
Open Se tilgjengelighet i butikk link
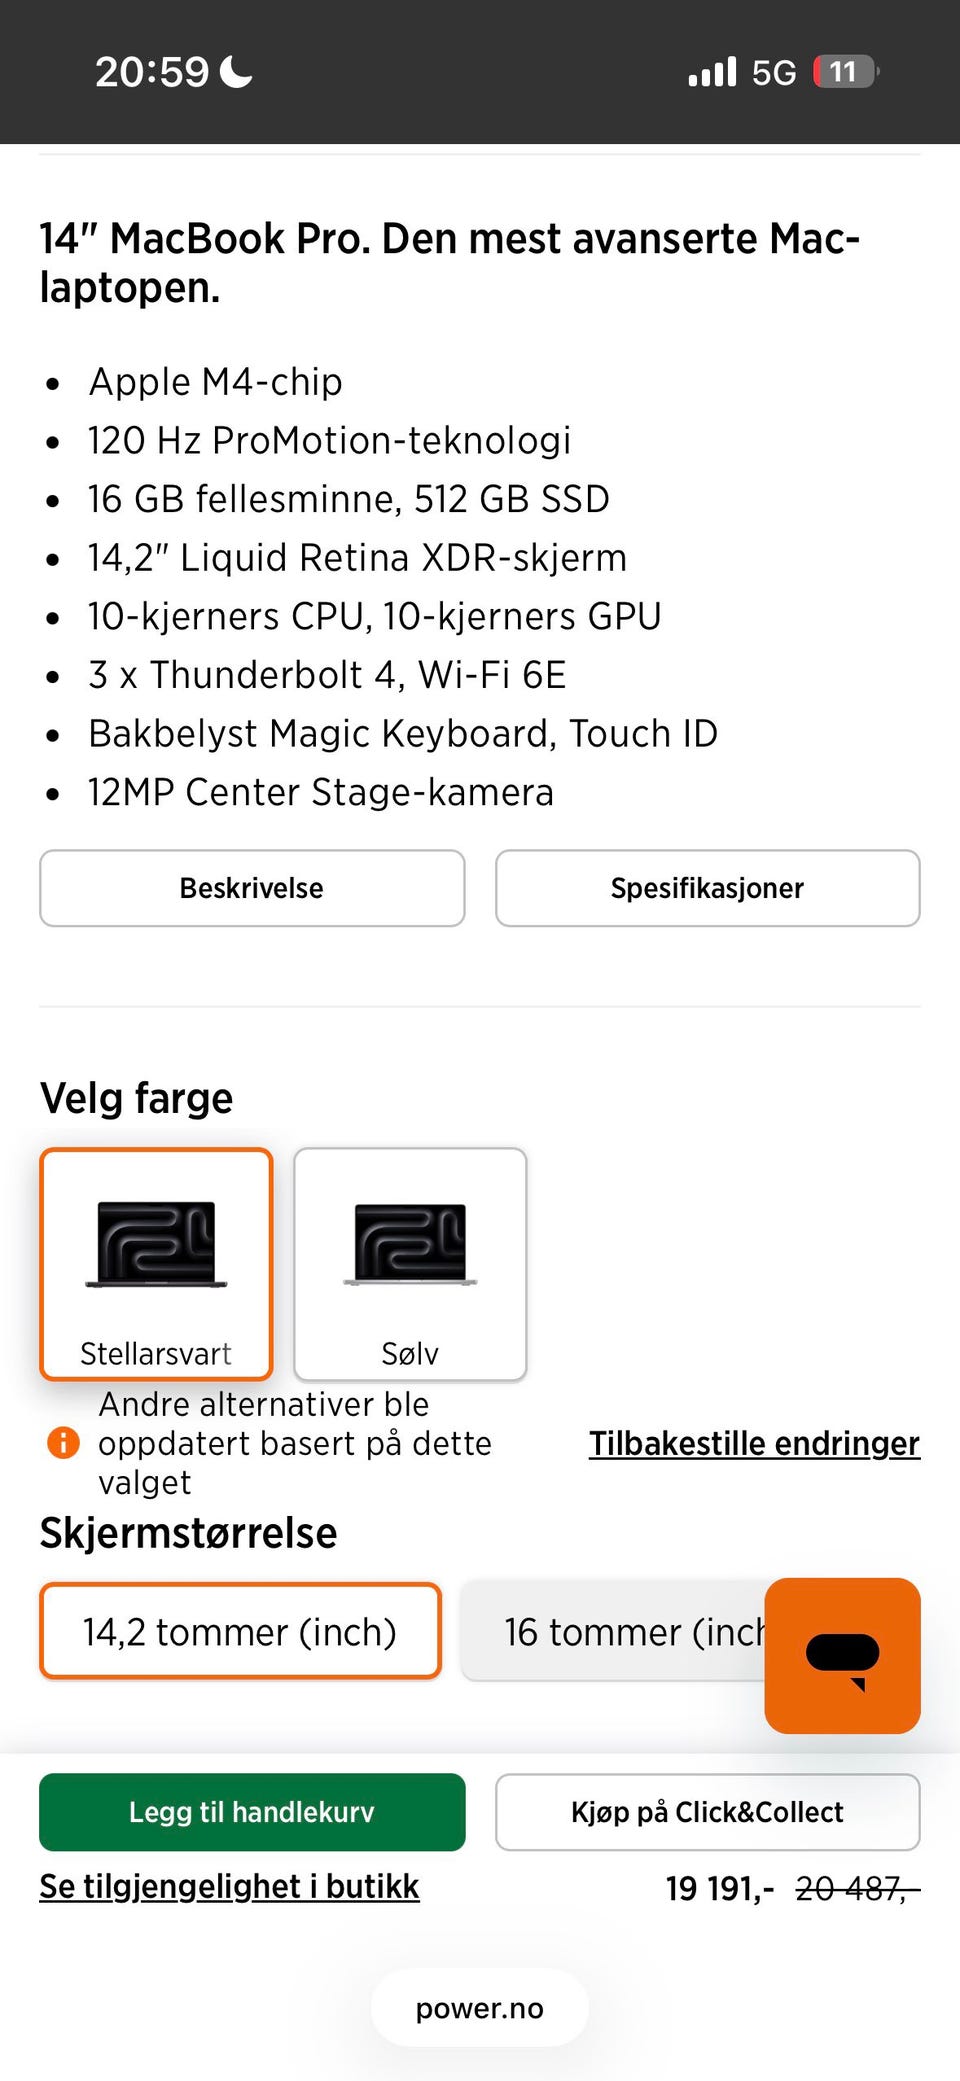click(x=229, y=1886)
